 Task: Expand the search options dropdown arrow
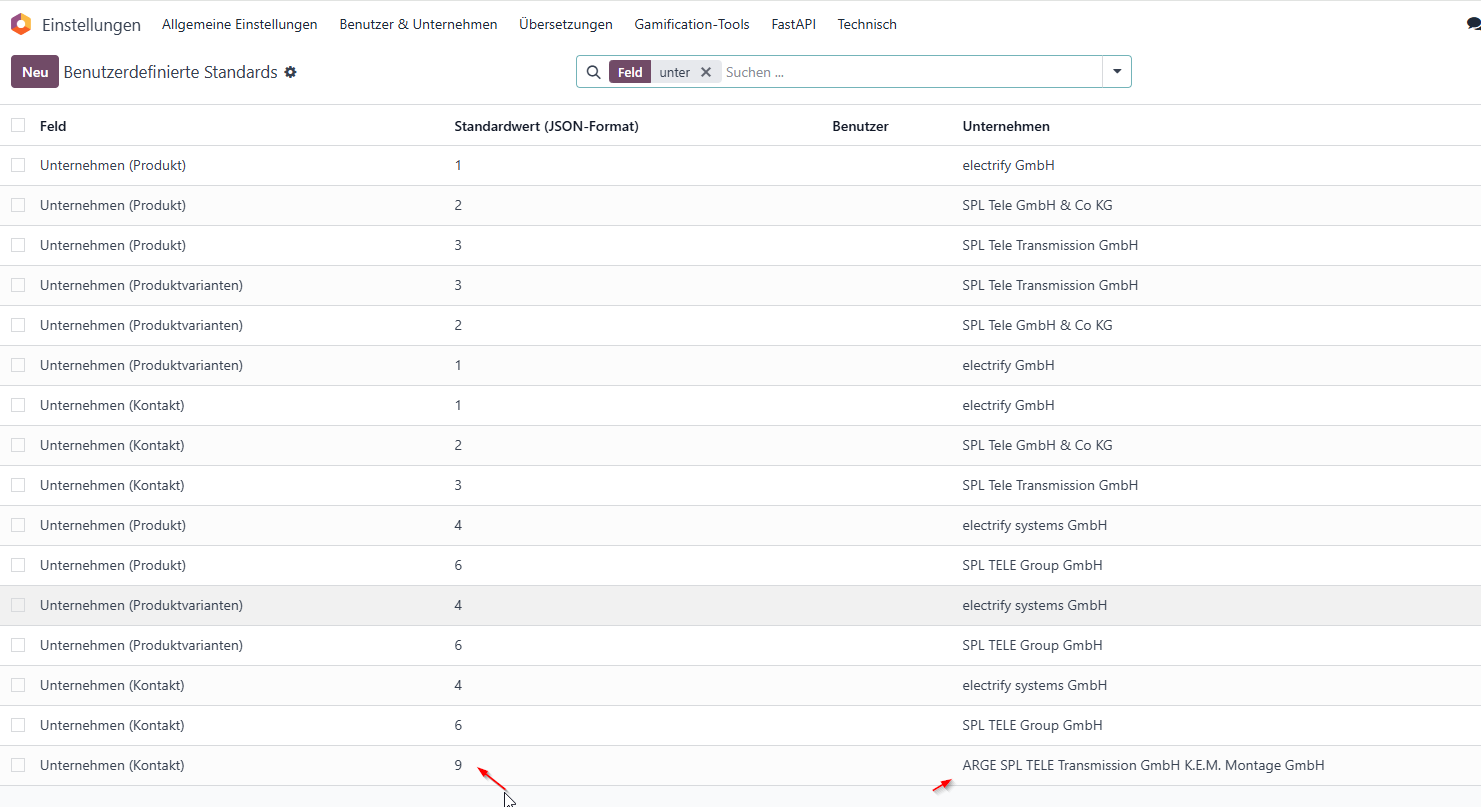coord(1117,72)
